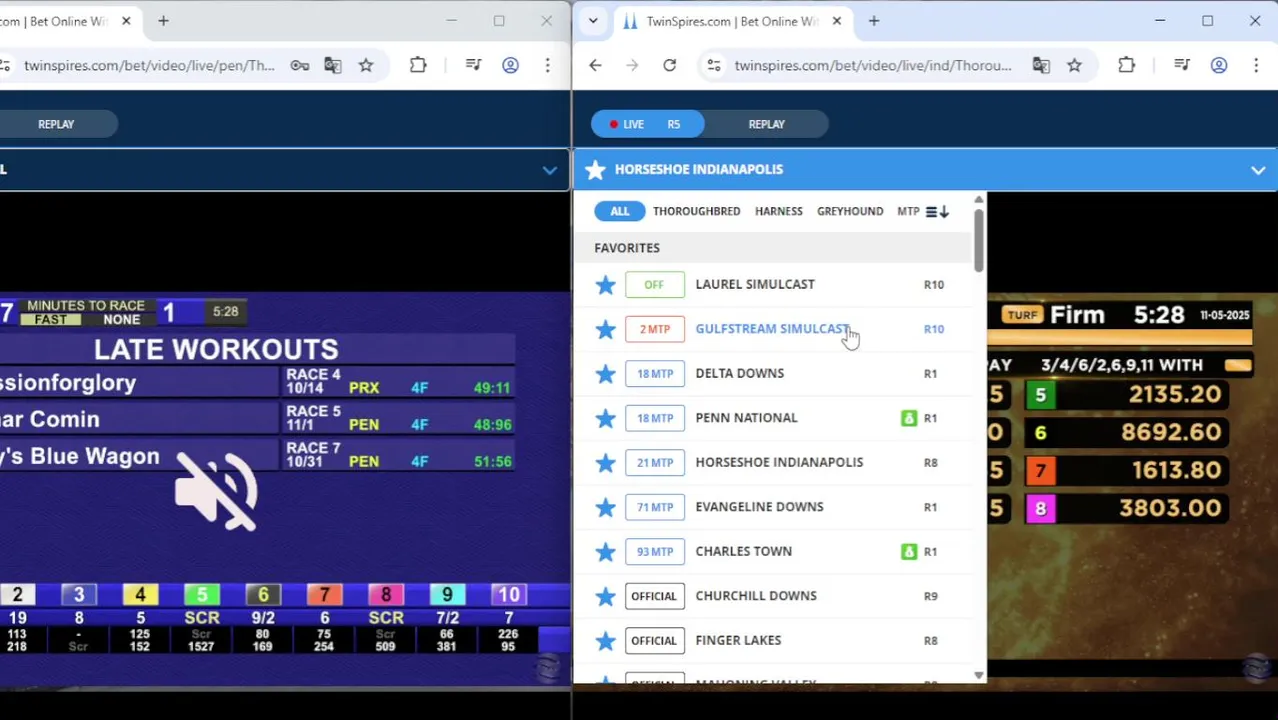Filter tracks by Thoroughbred

click(697, 211)
